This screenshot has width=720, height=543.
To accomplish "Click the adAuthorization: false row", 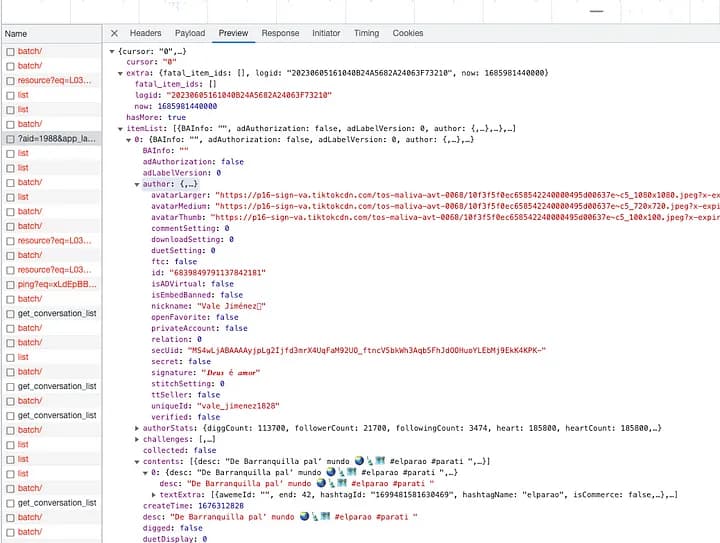I will click(193, 162).
